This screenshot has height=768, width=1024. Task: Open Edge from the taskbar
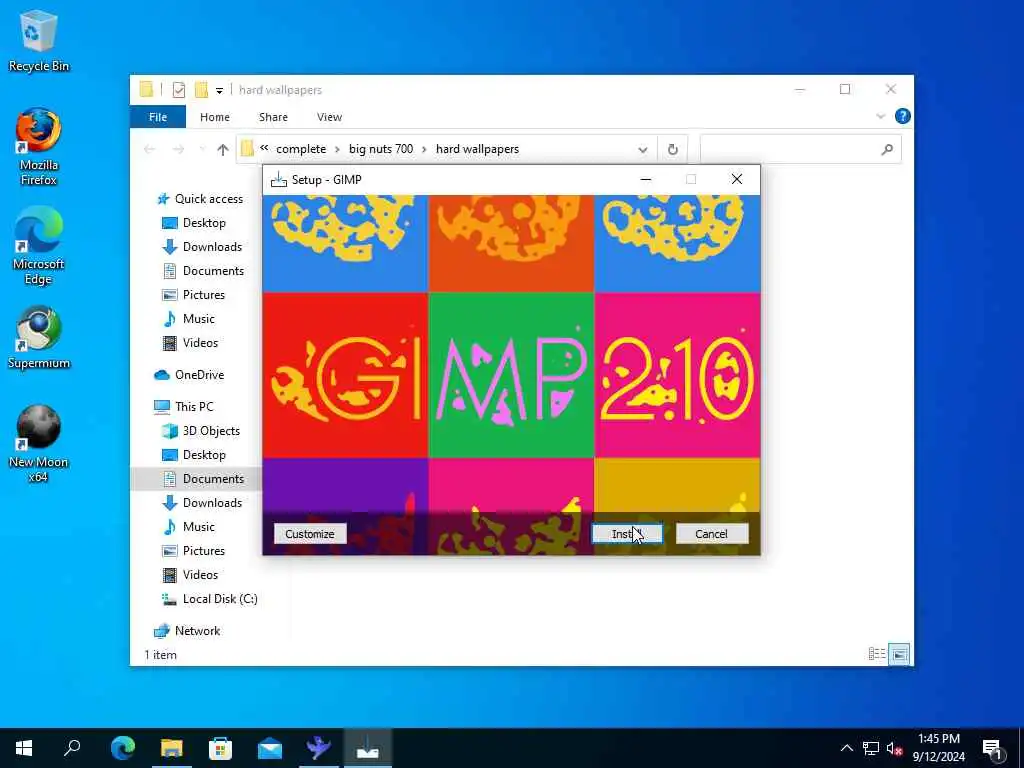pos(123,748)
